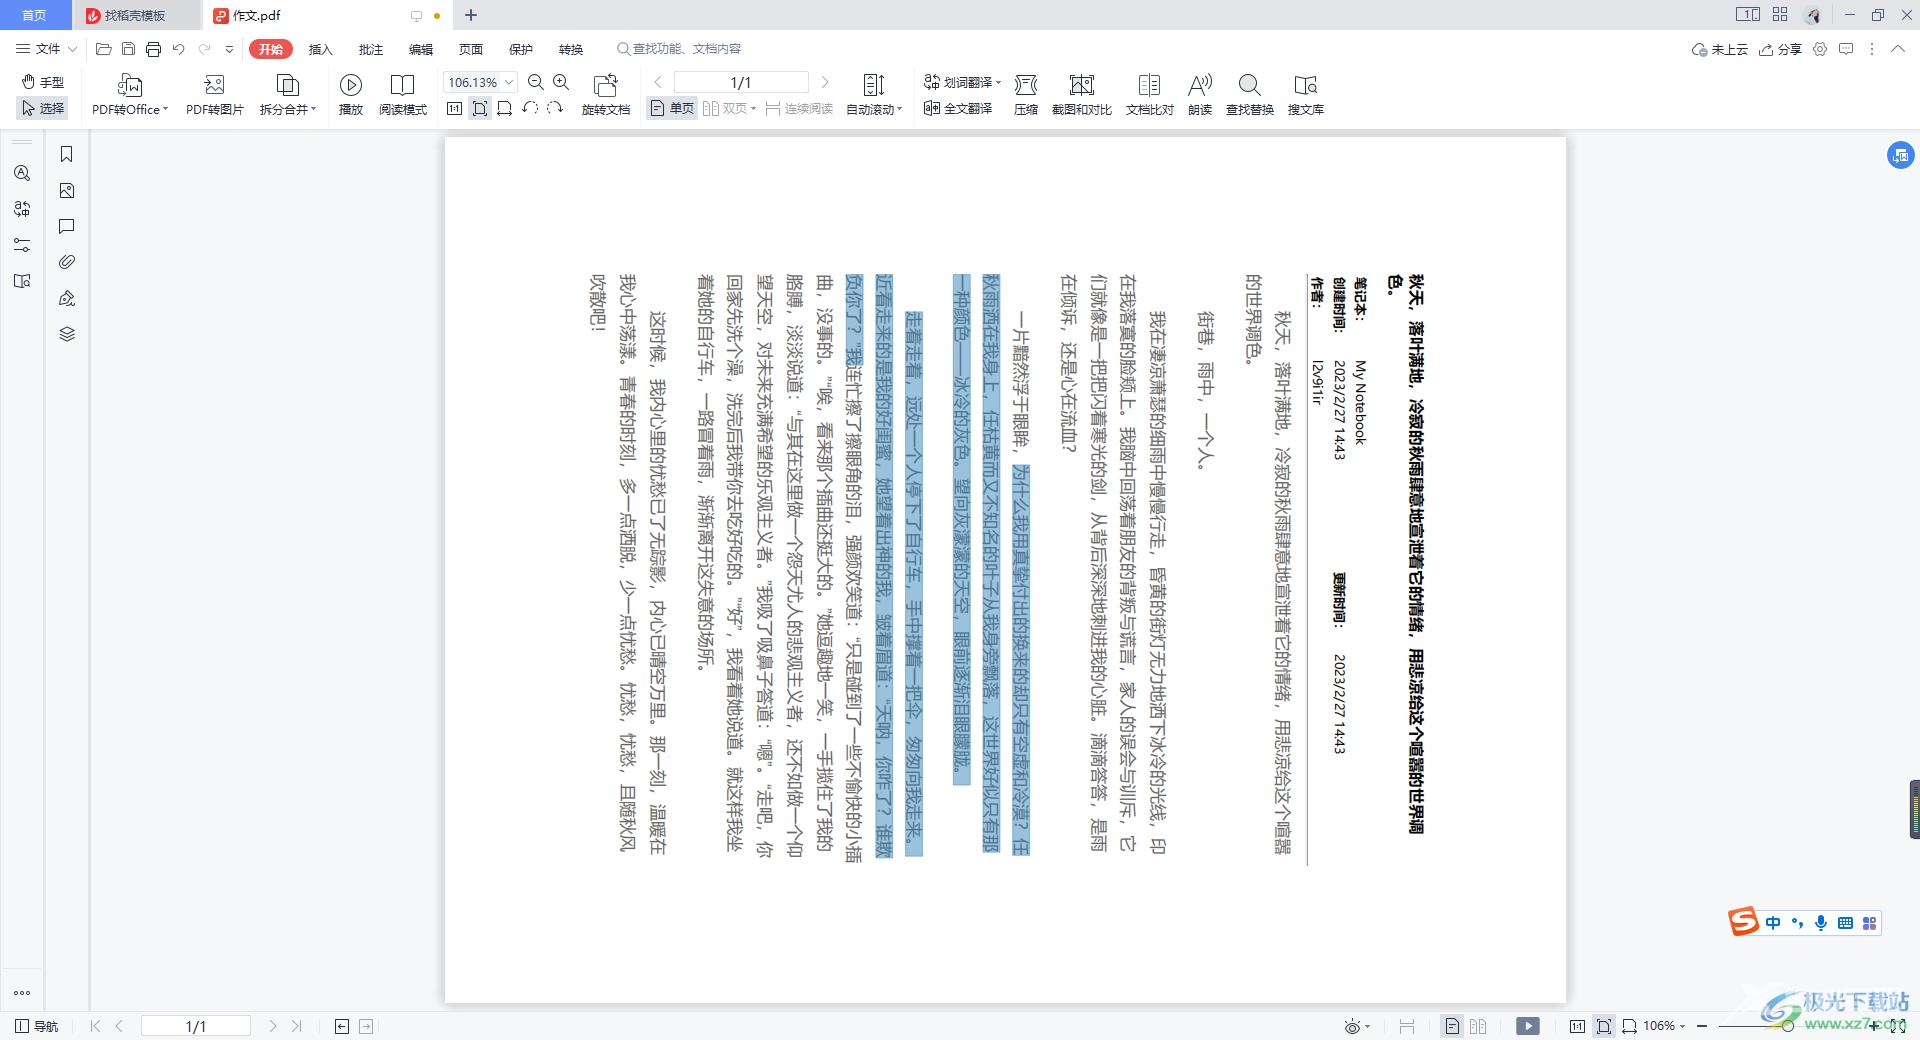Open the attachments paperclip panel
The width and height of the screenshot is (1920, 1040).
(67, 262)
